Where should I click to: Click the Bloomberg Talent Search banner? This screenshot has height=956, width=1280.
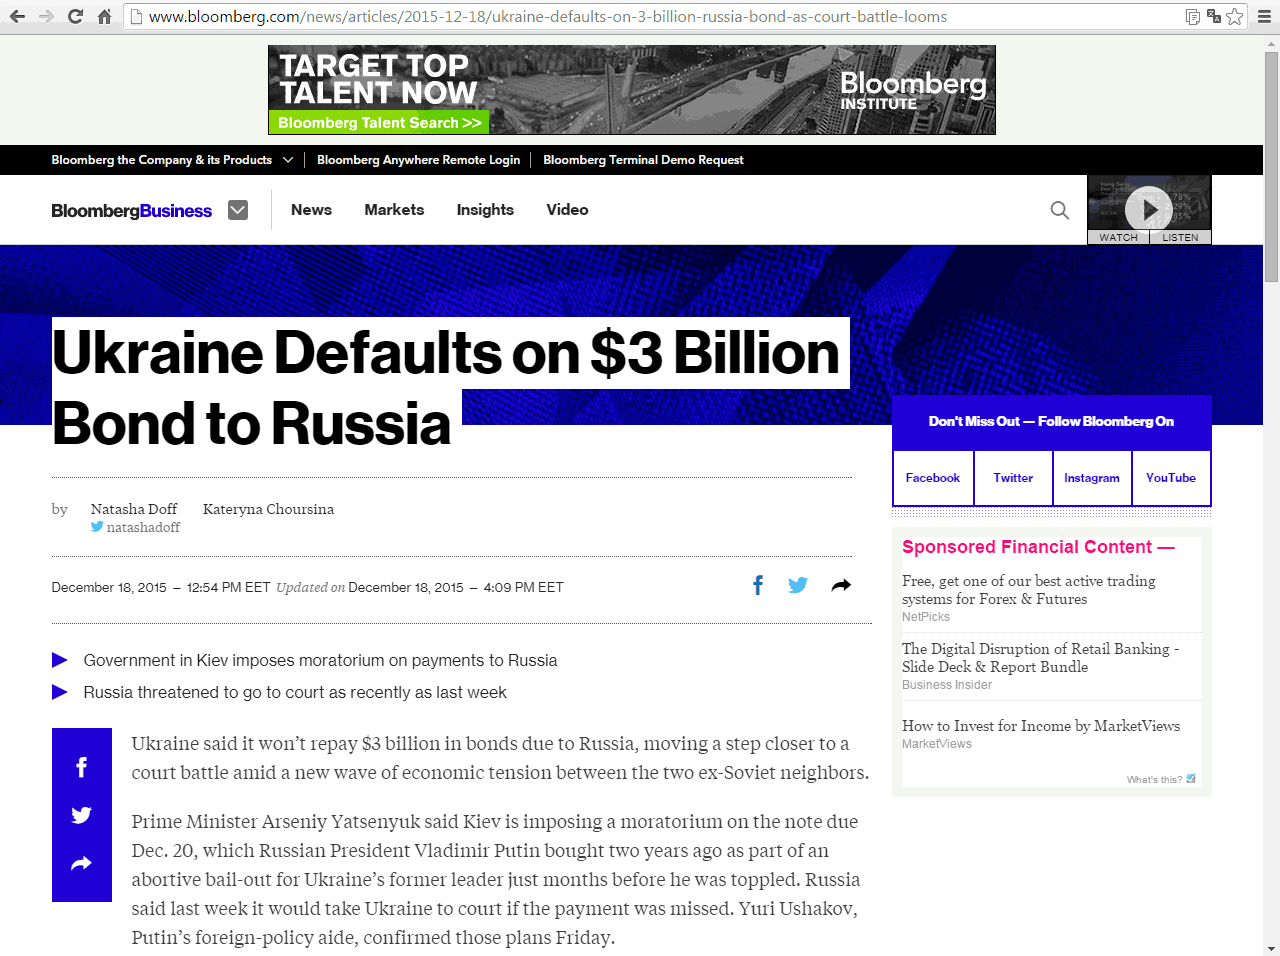(x=379, y=122)
